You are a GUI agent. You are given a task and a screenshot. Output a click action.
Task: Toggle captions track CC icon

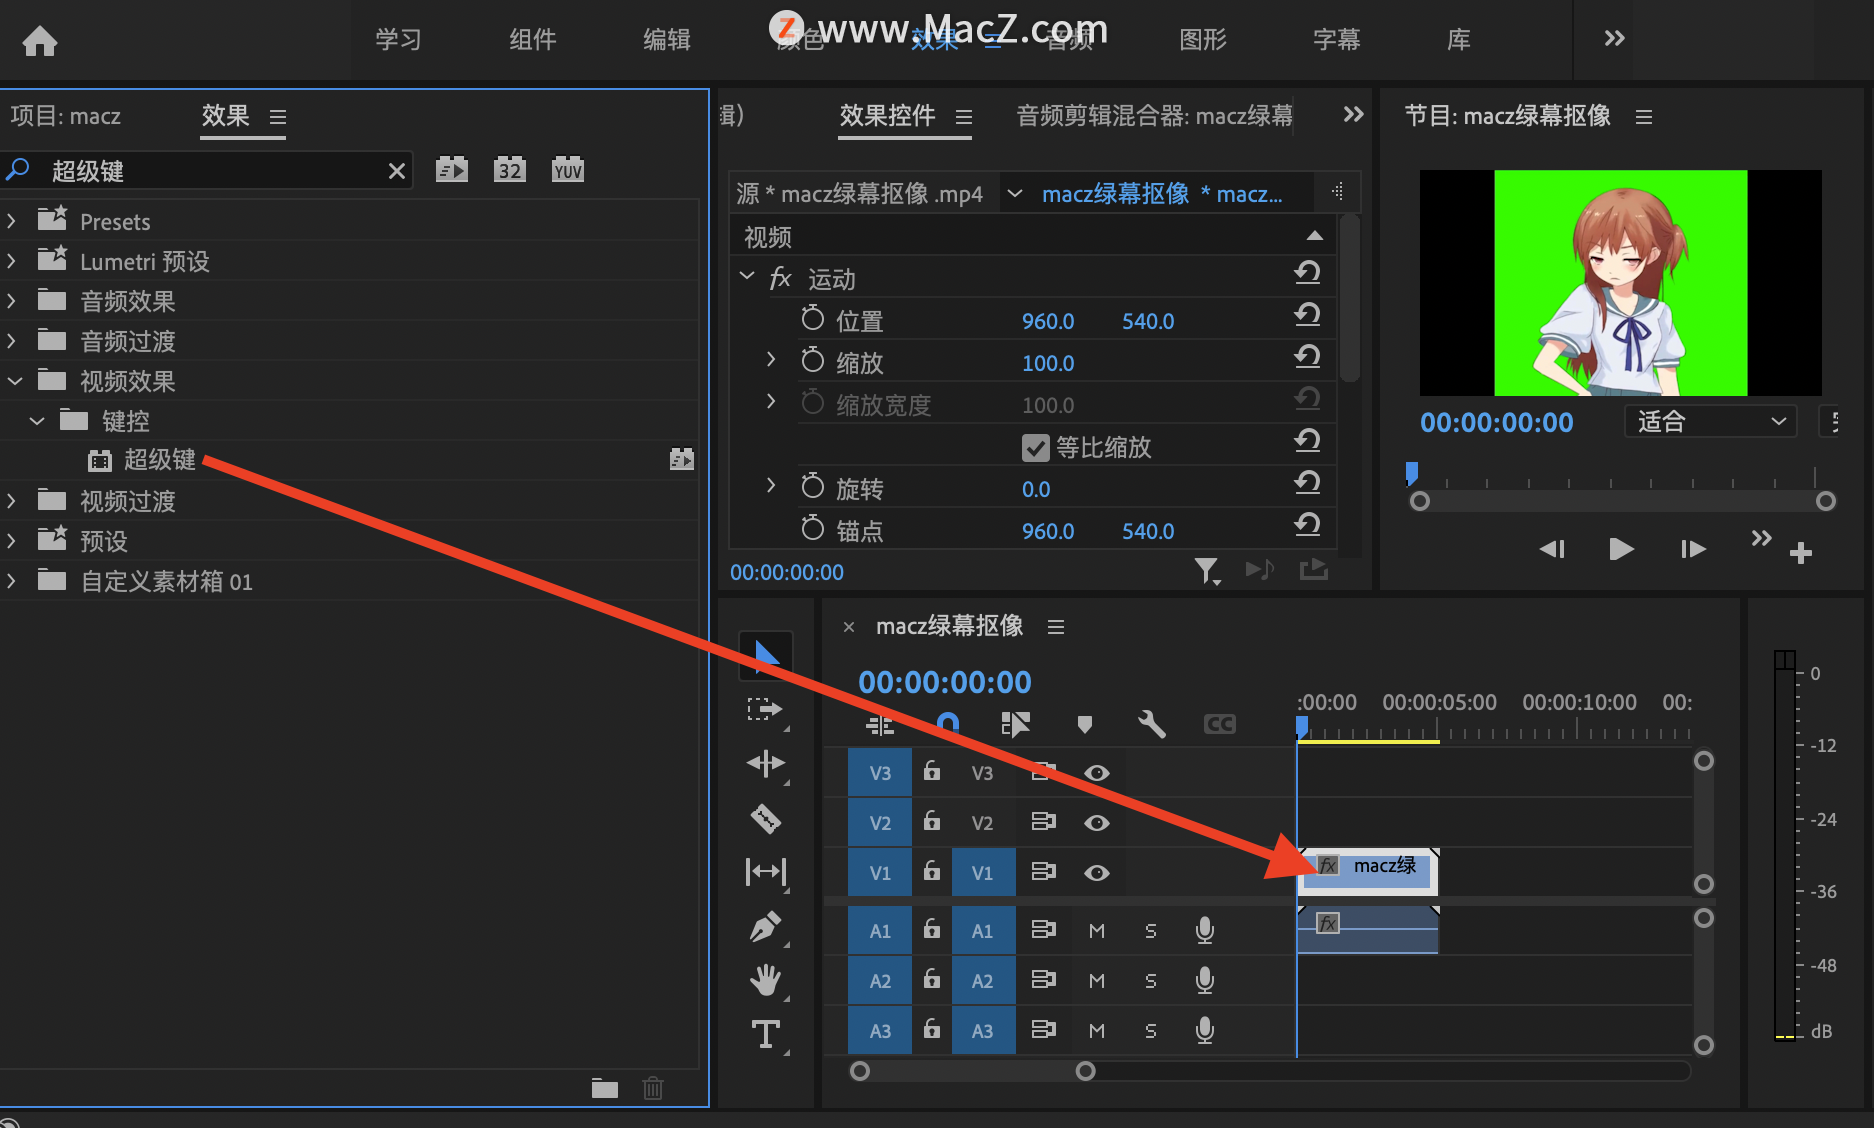coord(1220,724)
